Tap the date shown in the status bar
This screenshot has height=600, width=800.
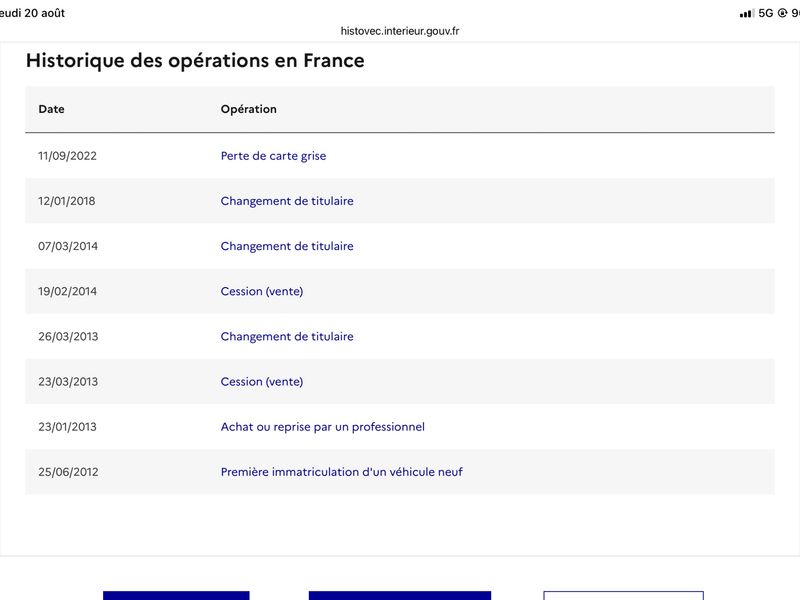(x=33, y=13)
